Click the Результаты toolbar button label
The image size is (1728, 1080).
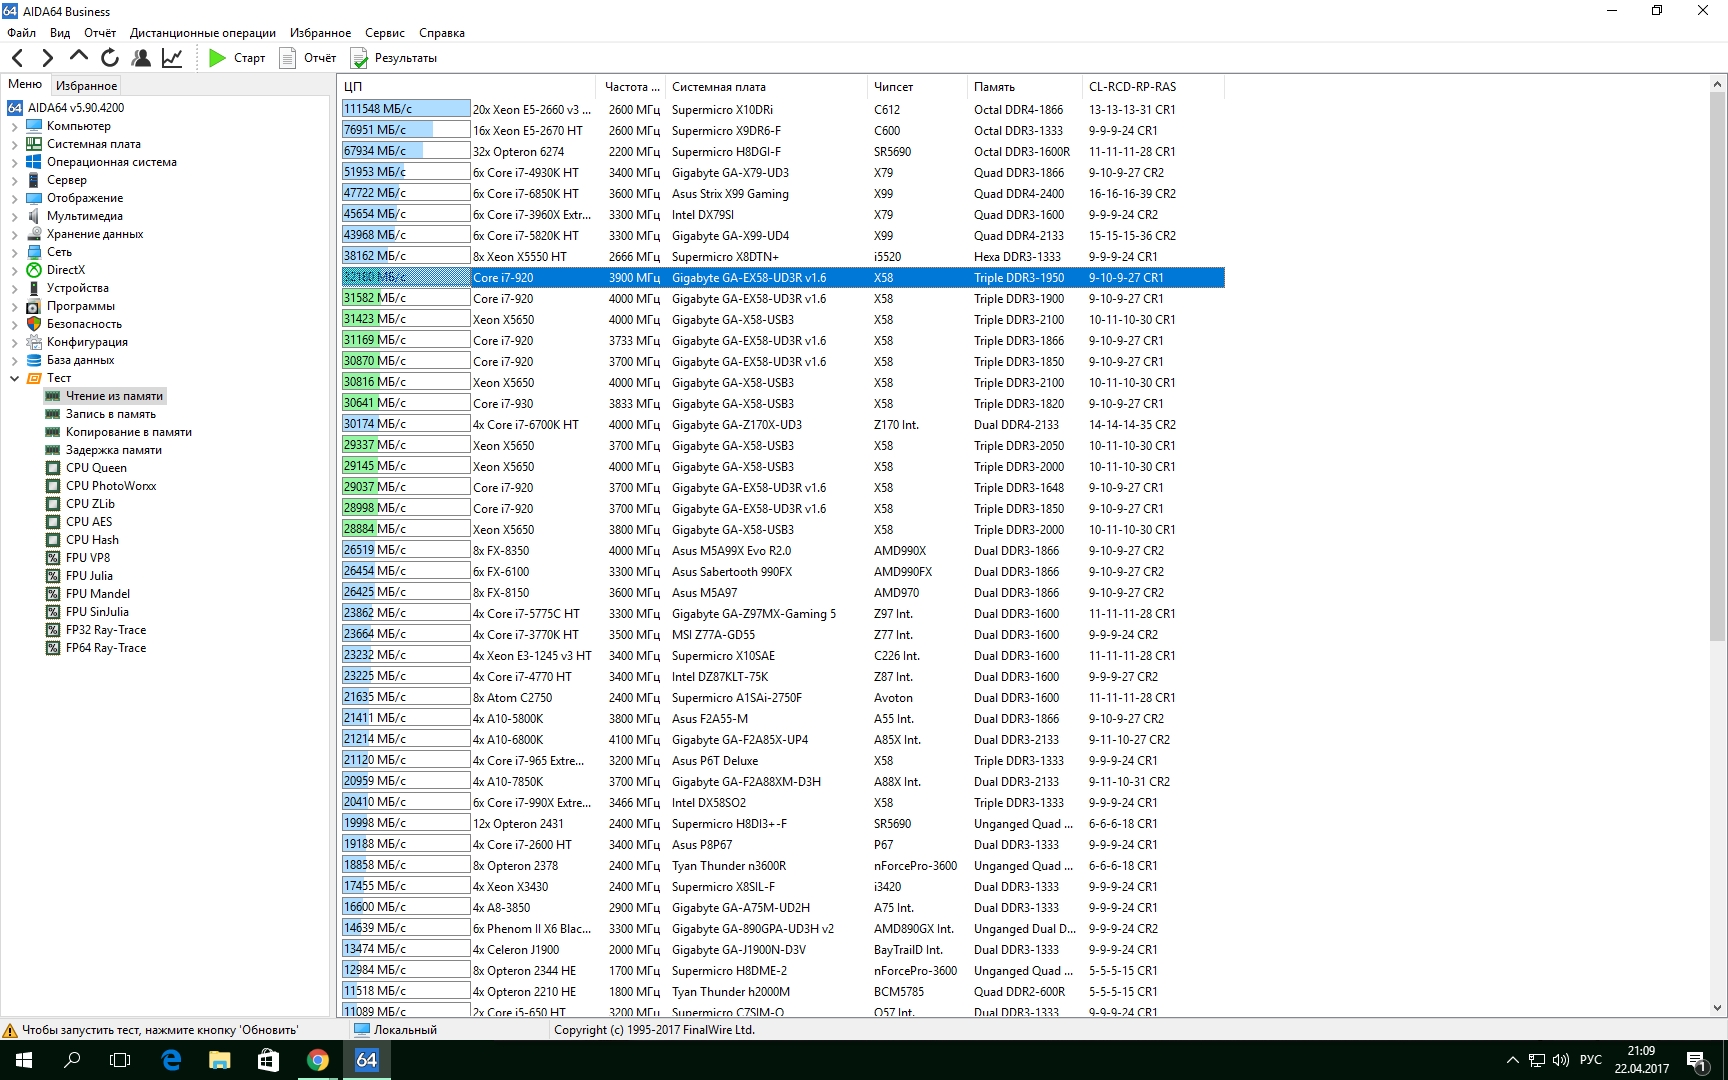pyautogui.click(x=406, y=58)
